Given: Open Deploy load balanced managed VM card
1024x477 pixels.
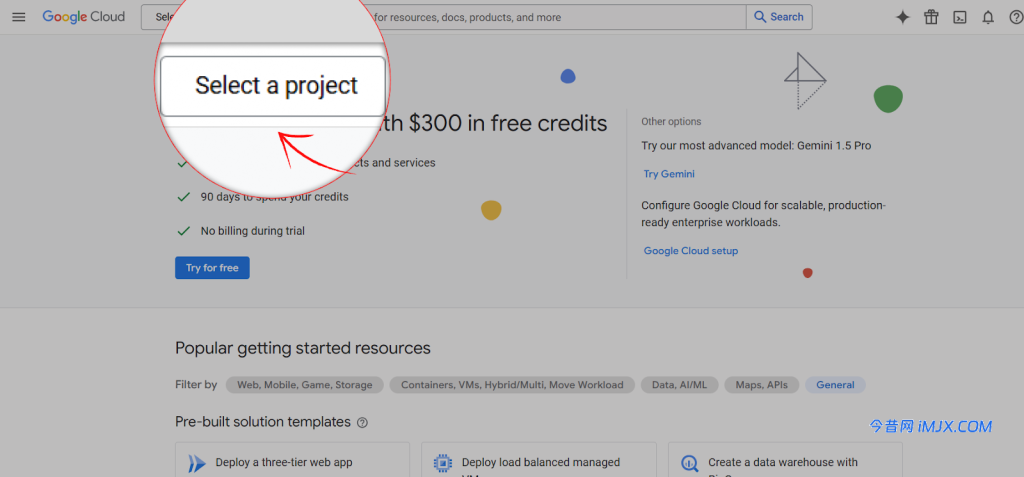Looking at the screenshot, I should tap(539, 459).
